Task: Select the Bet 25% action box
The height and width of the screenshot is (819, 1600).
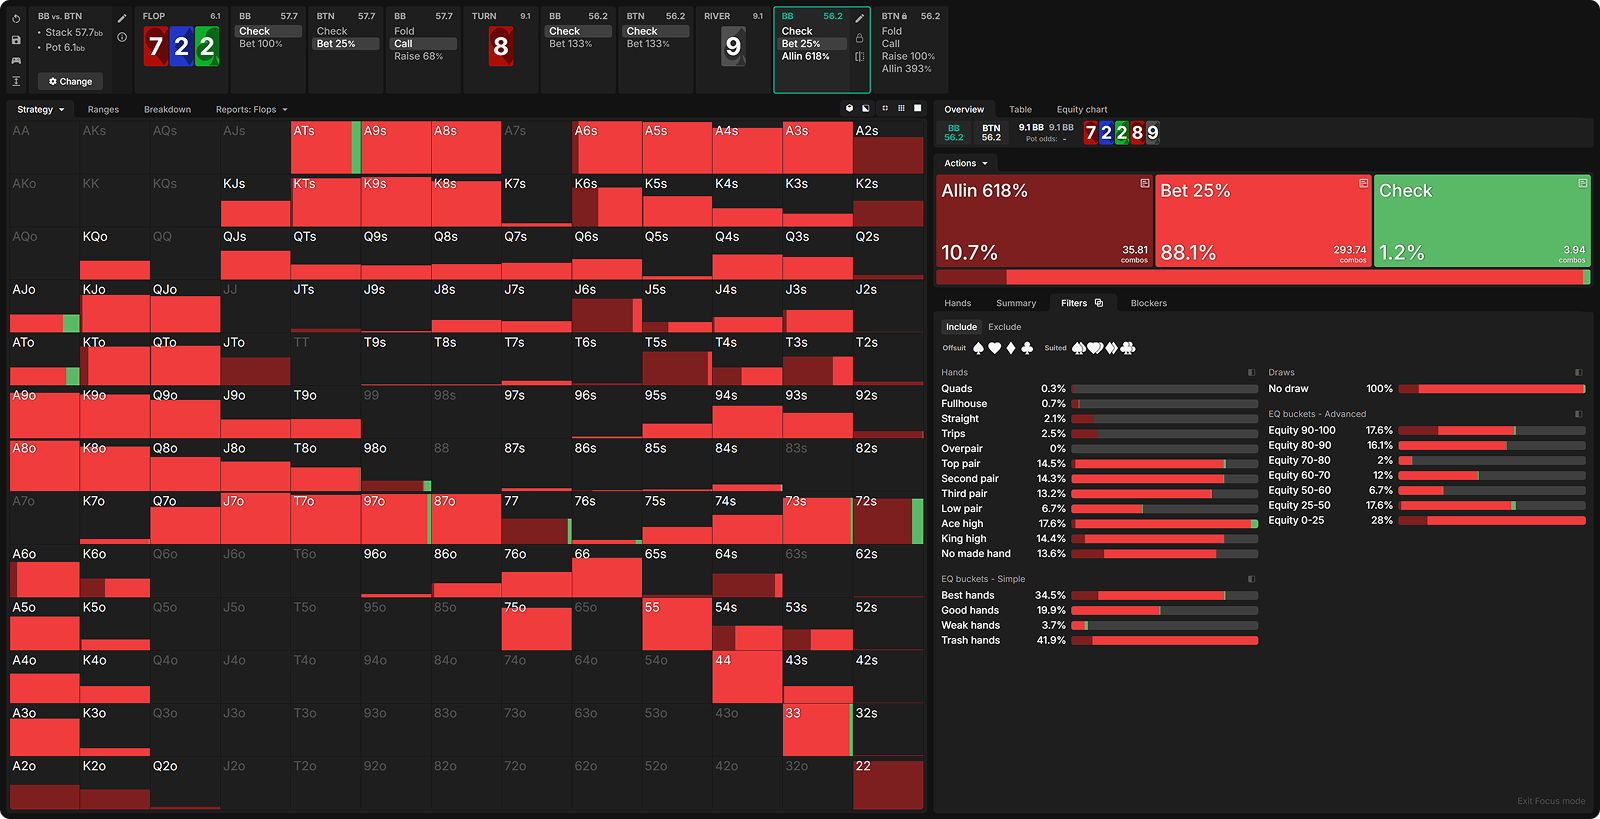Action: pos(1263,221)
